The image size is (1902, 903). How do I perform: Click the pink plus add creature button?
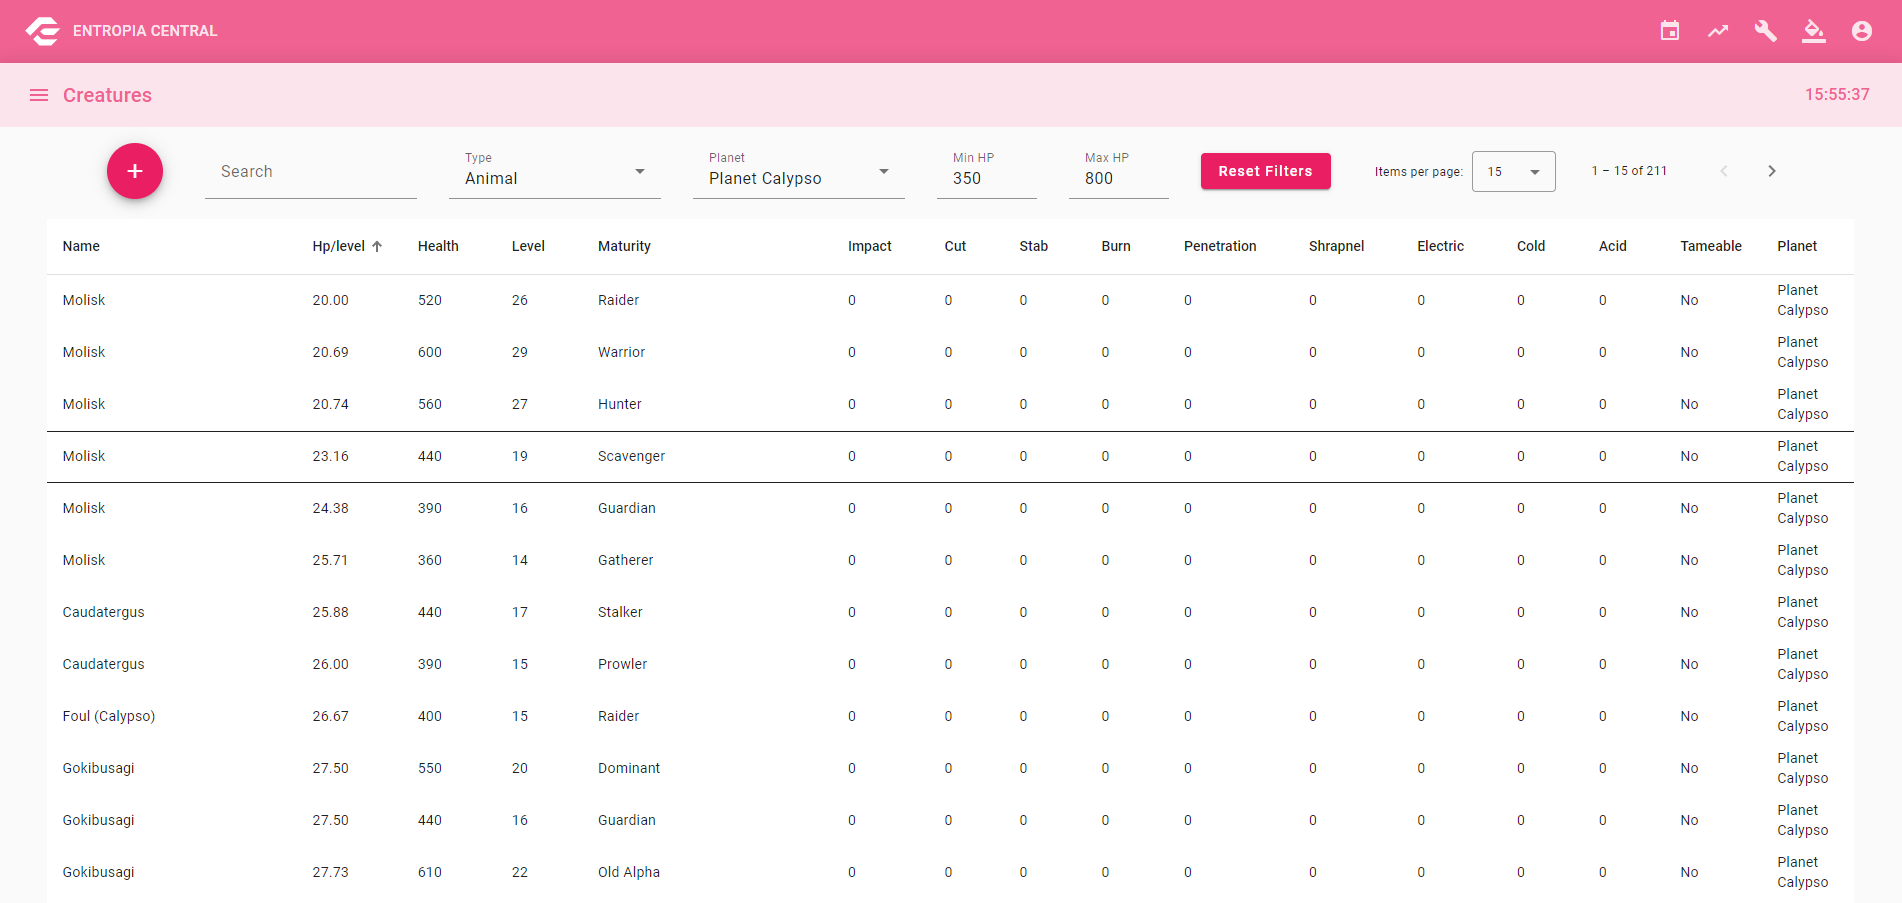[x=135, y=171]
